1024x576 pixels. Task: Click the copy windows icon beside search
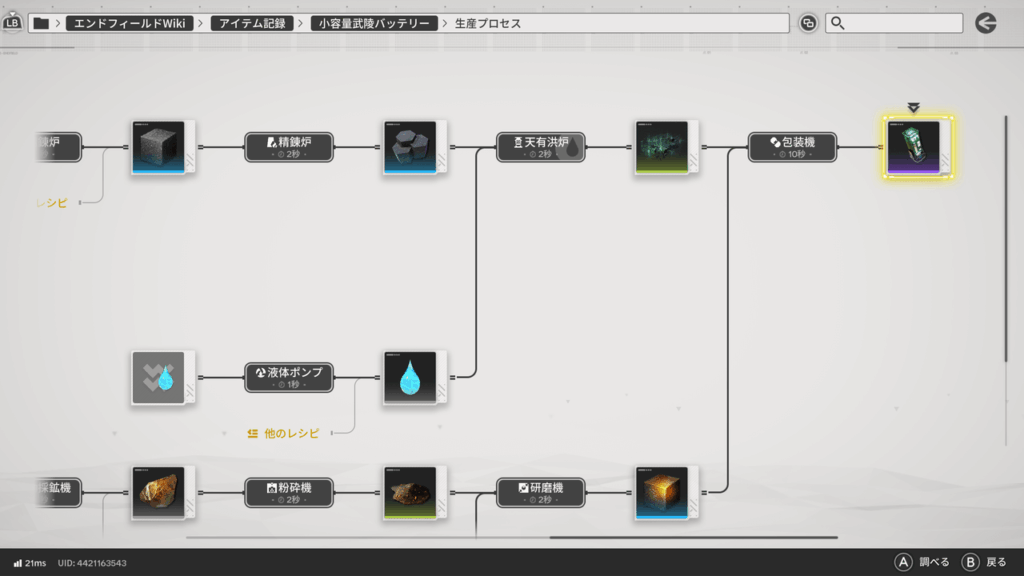click(808, 23)
